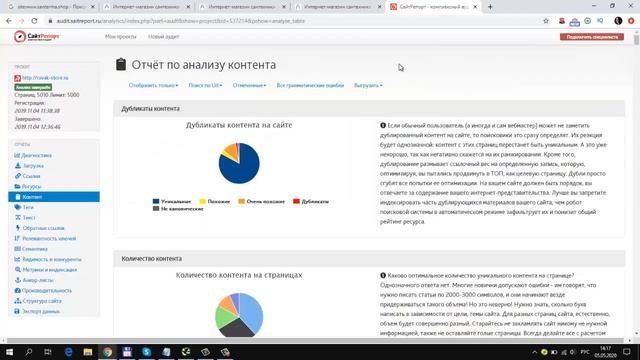Click info icon beside content amount description

click(x=383, y=276)
